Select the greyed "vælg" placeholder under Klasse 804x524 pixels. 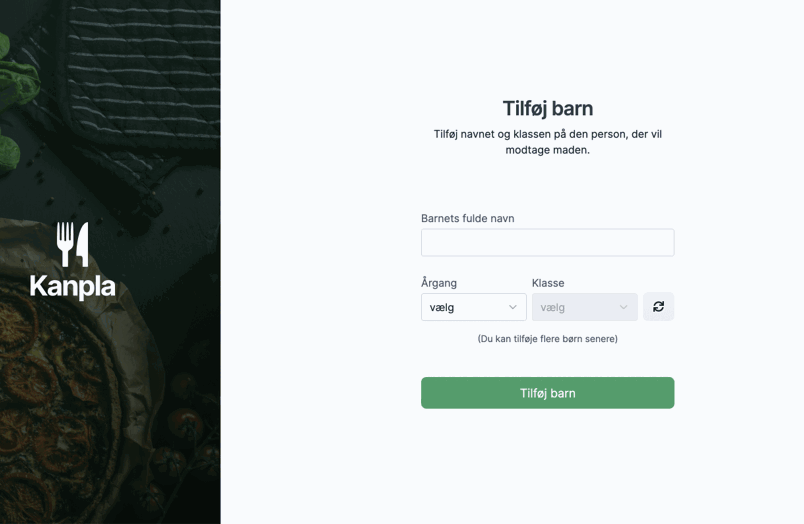tap(553, 307)
